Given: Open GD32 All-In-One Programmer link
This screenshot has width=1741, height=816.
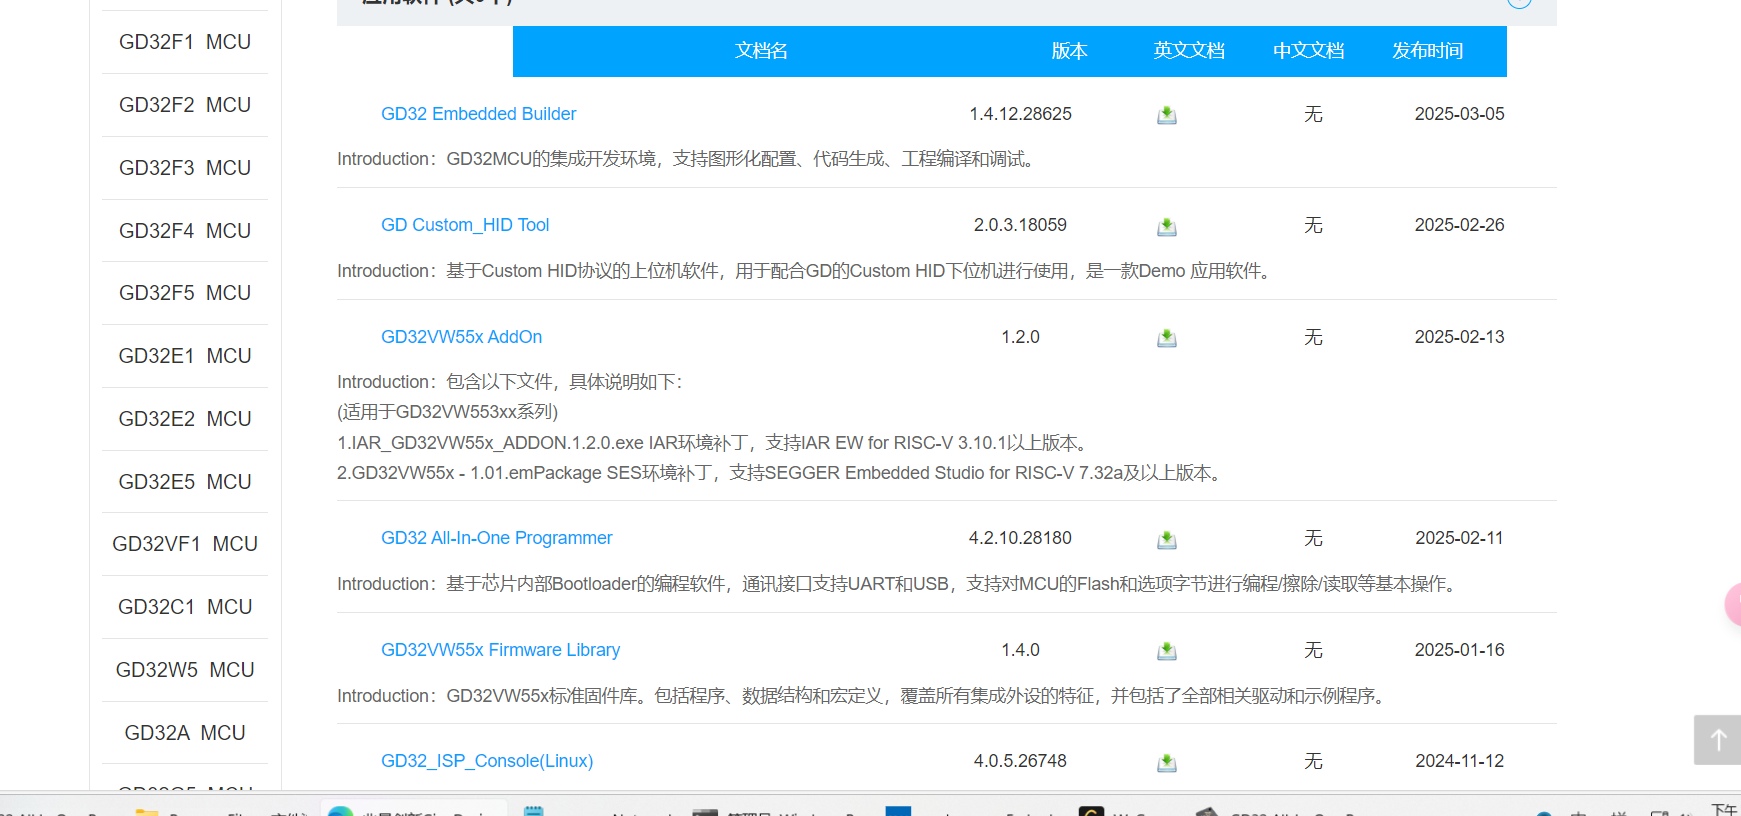Looking at the screenshot, I should [x=496, y=538].
